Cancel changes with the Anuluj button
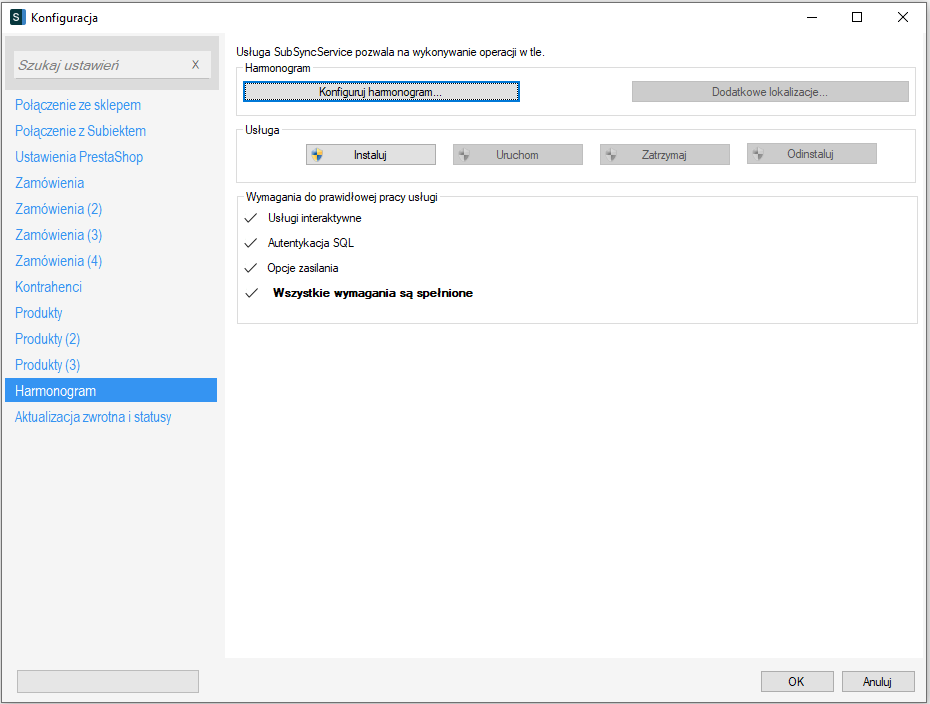Viewport: 930px width, 704px height. (x=877, y=682)
